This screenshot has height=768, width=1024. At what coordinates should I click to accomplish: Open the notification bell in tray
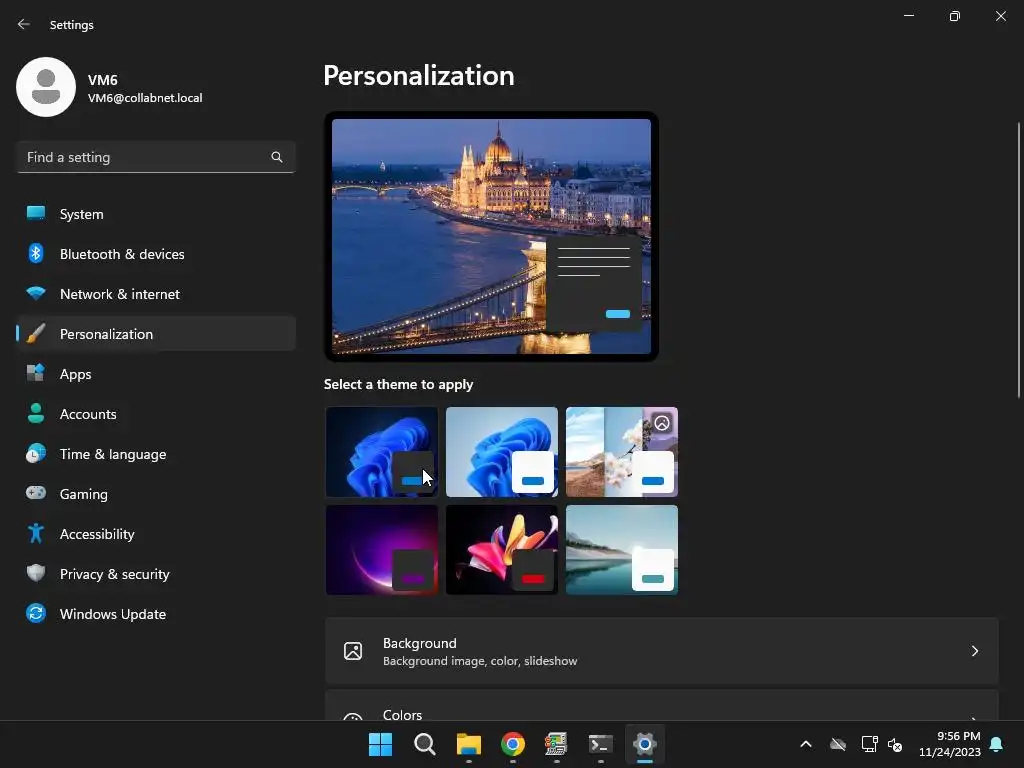[997, 744]
